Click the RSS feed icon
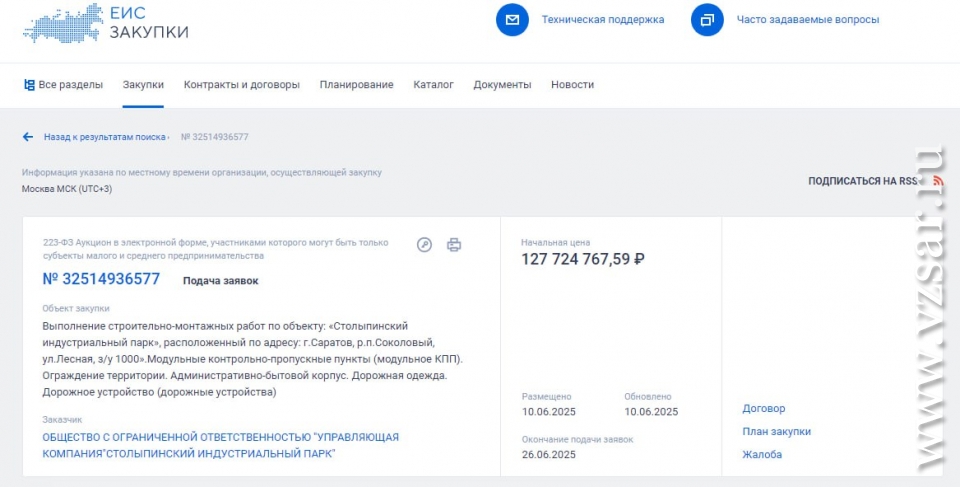 pyautogui.click(x=937, y=181)
